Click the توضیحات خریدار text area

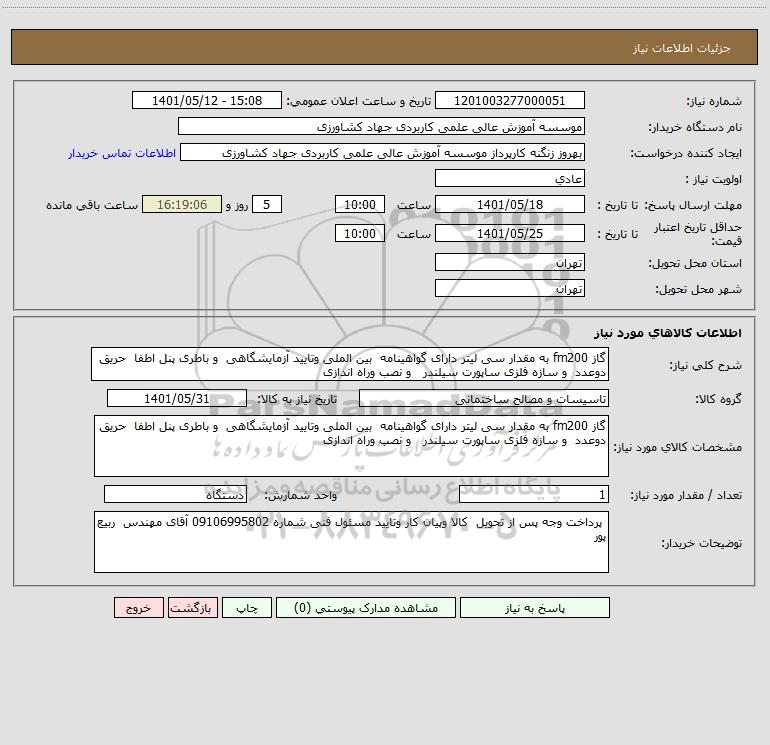pos(351,542)
